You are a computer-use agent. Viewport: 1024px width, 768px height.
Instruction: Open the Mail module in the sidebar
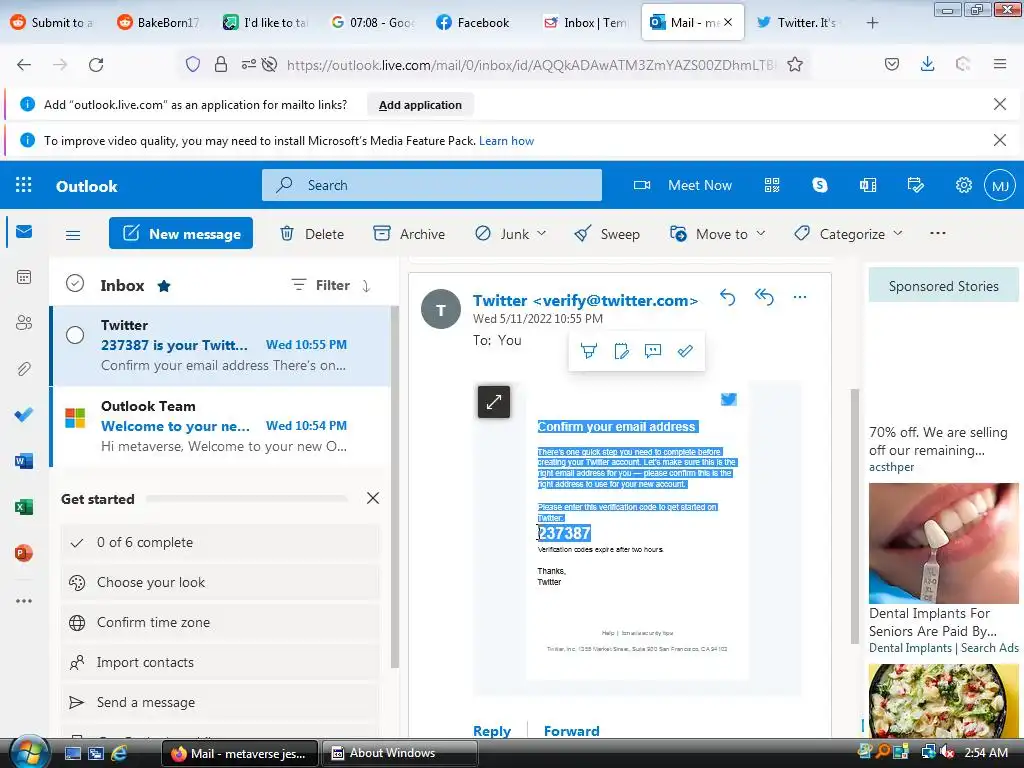click(24, 232)
